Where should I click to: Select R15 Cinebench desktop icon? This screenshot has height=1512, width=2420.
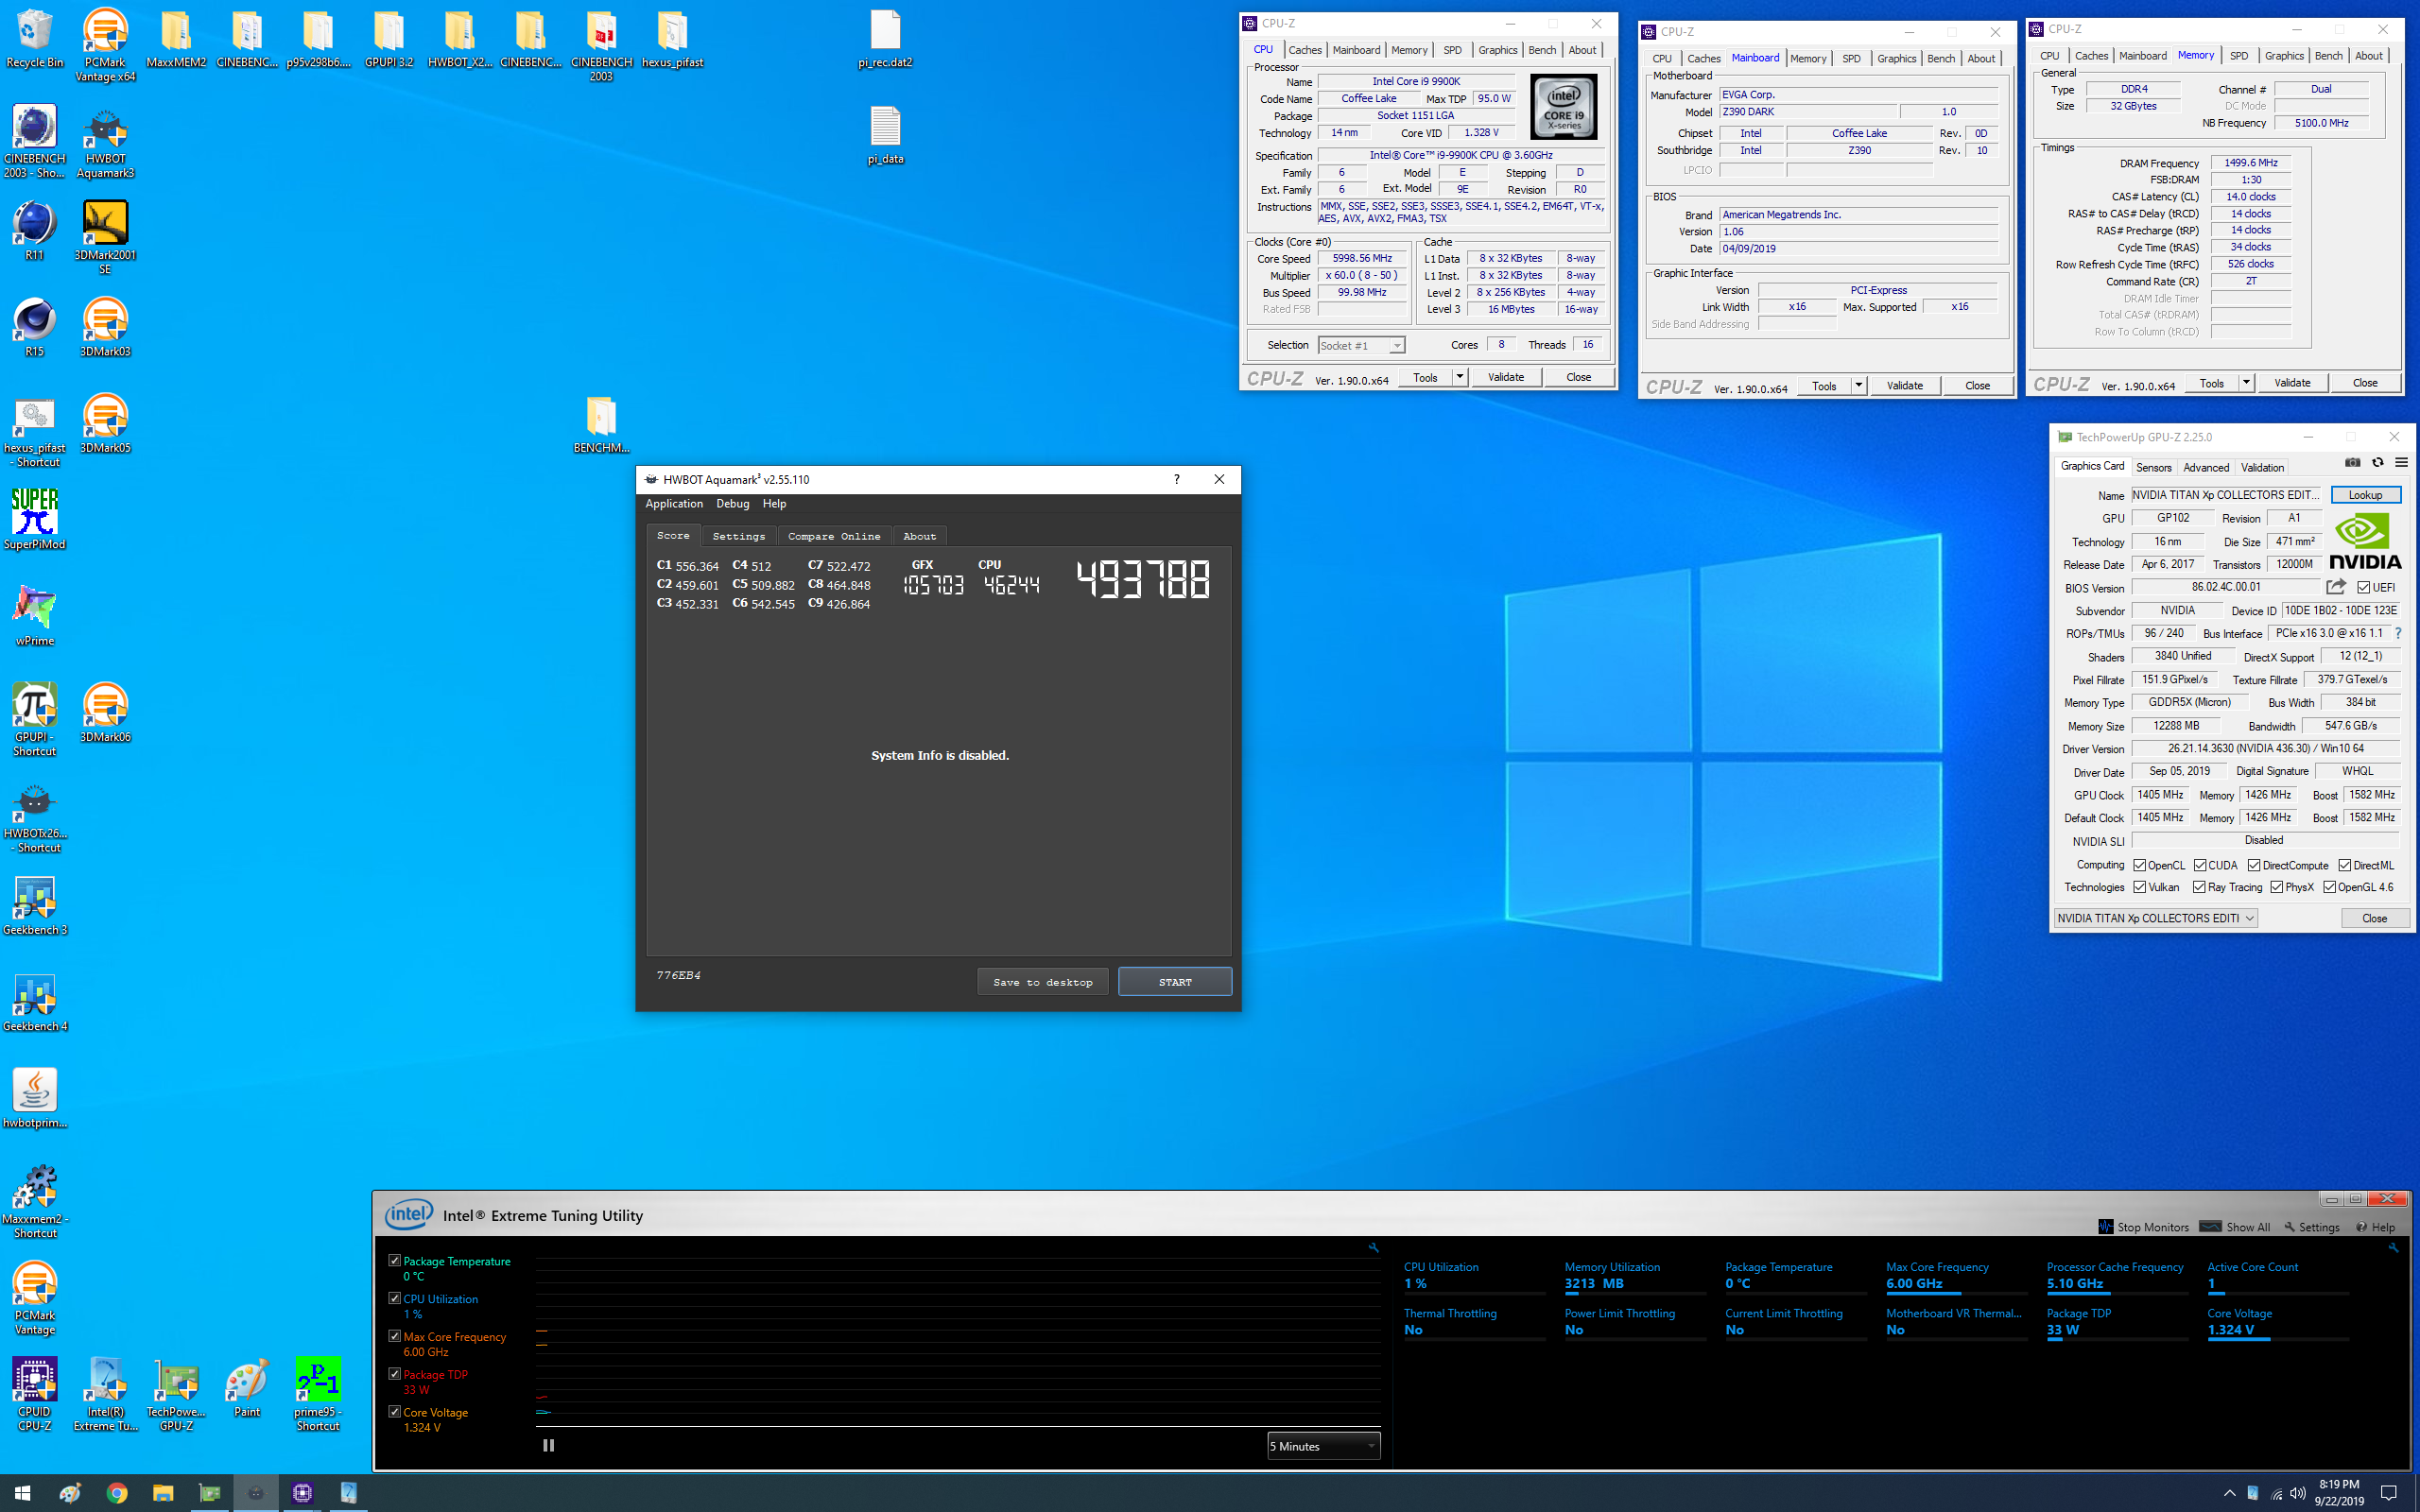coord(34,328)
